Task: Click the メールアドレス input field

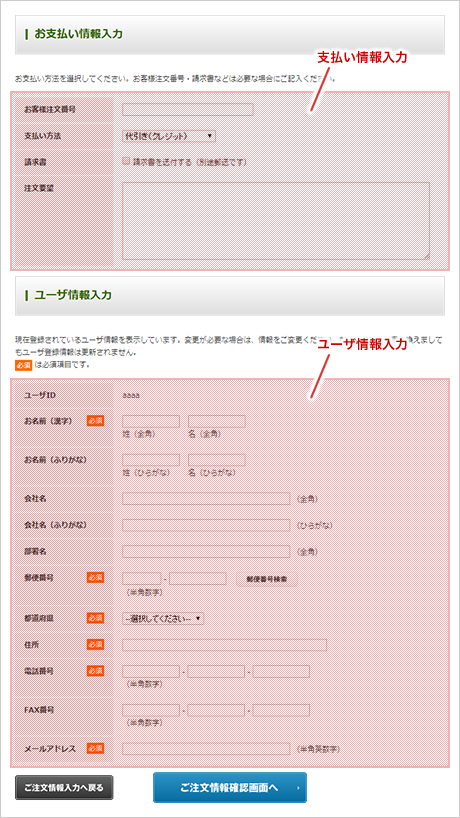Action: click(206, 749)
